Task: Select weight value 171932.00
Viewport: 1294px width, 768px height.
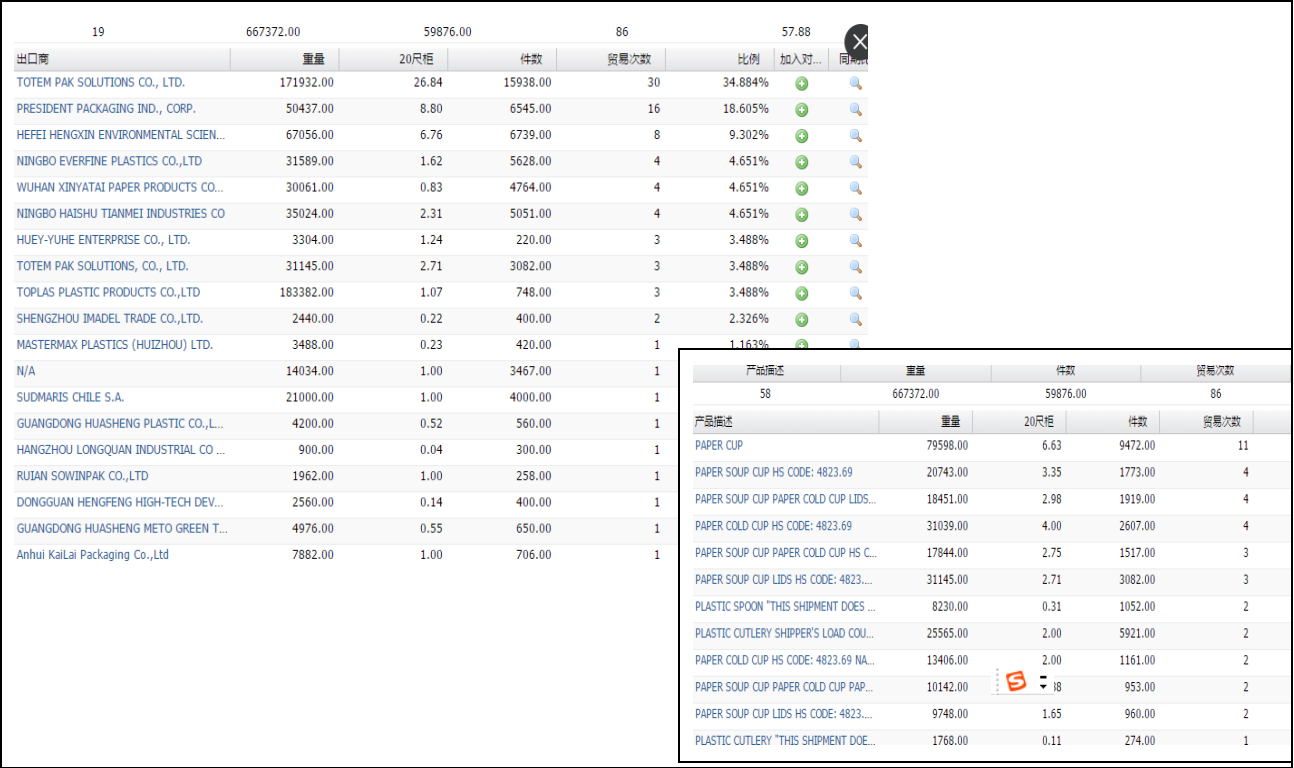Action: 307,83
